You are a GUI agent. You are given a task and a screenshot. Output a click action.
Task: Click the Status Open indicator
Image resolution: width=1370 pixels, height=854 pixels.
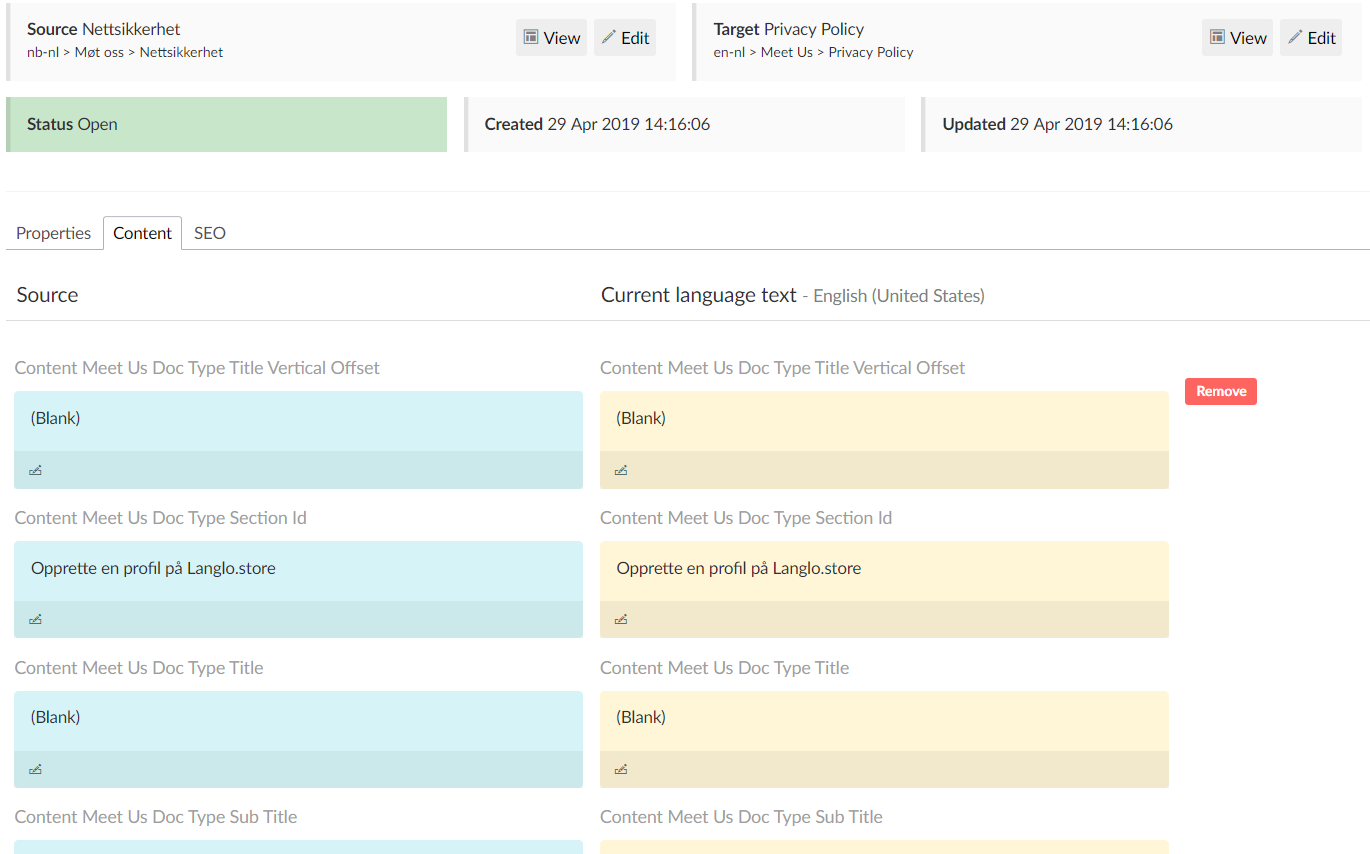tap(226, 124)
